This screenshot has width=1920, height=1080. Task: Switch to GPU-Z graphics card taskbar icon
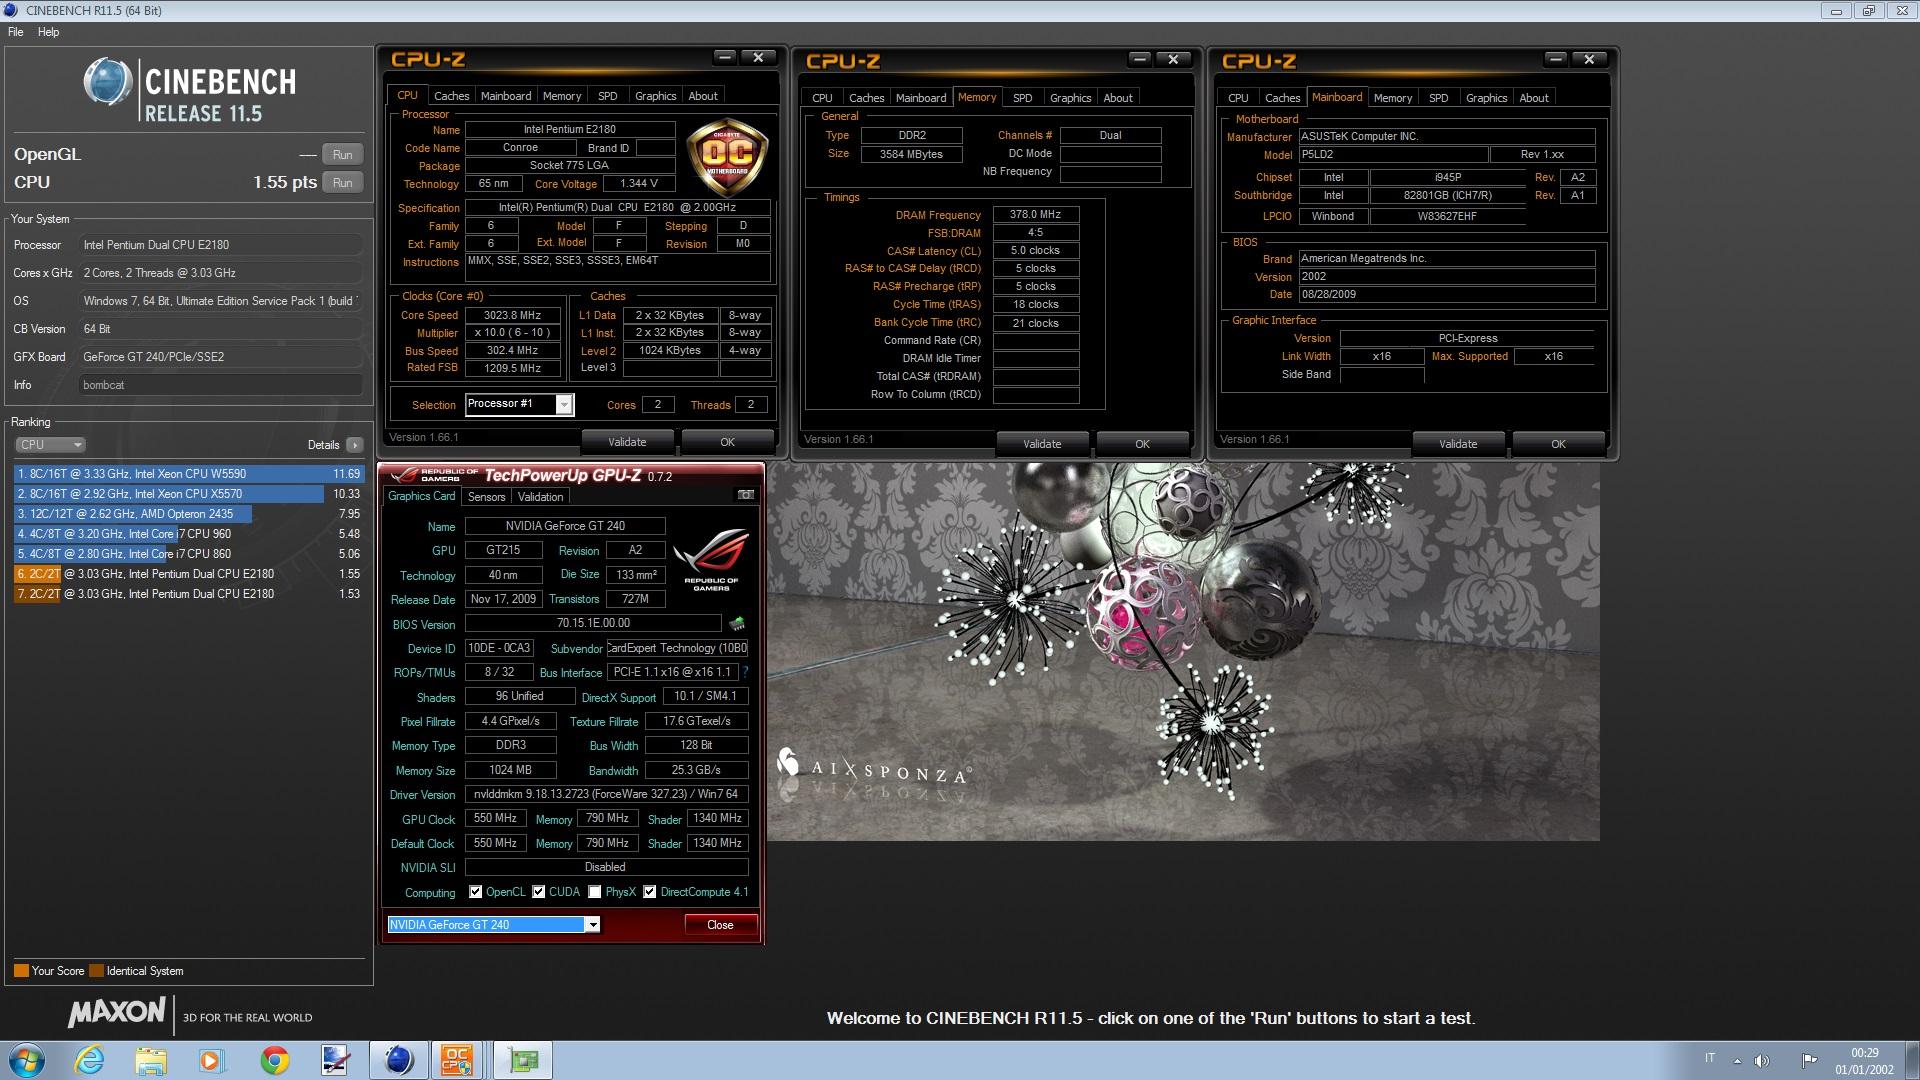pyautogui.click(x=522, y=1060)
